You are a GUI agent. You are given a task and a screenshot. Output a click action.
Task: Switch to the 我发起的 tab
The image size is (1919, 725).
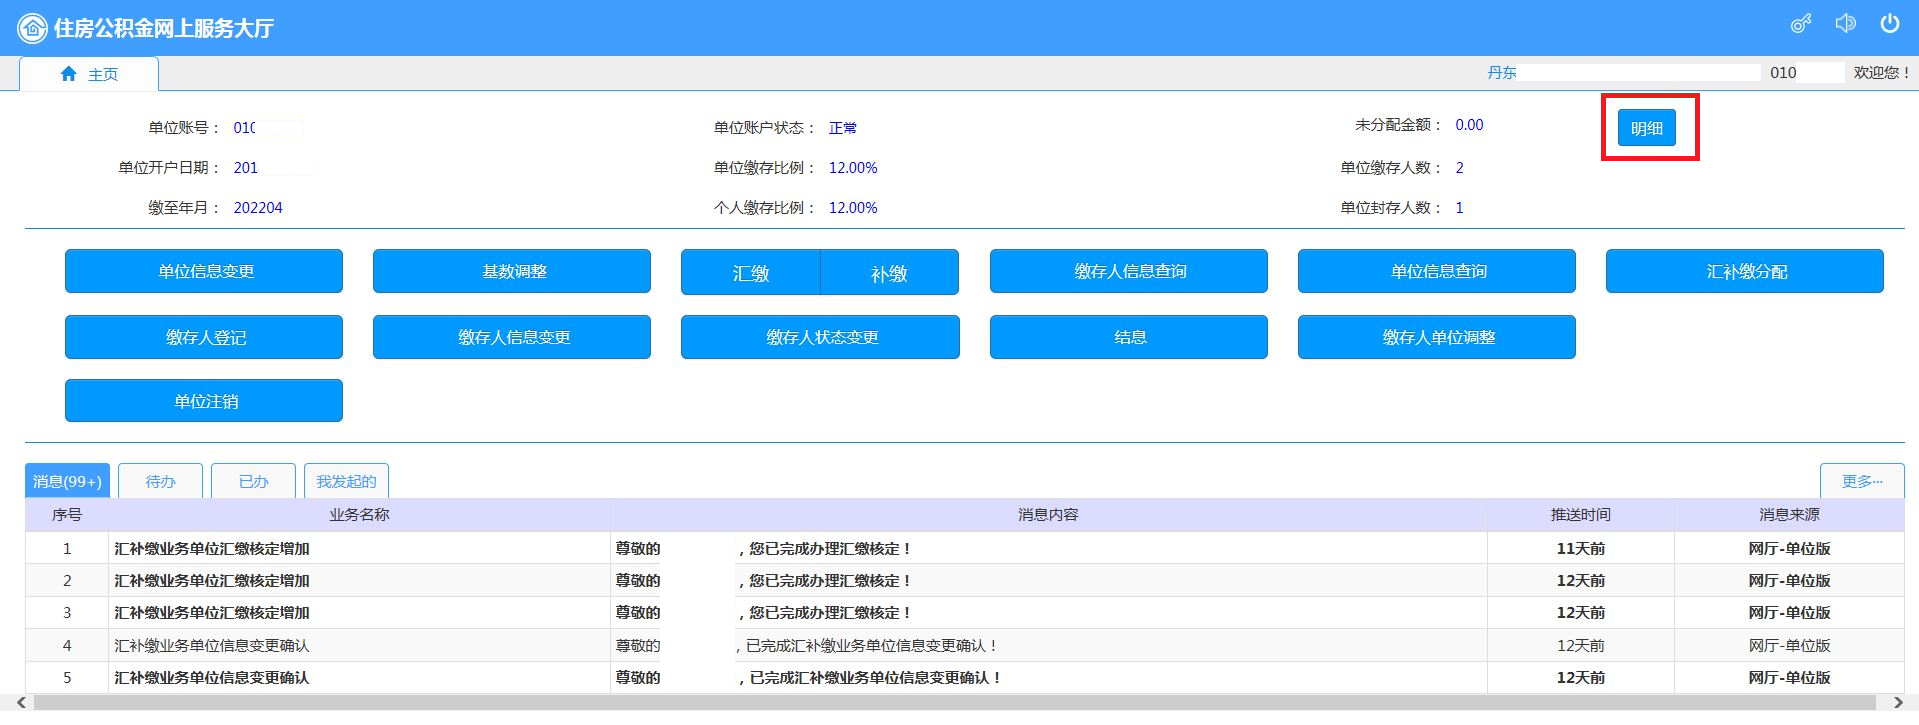pos(346,481)
